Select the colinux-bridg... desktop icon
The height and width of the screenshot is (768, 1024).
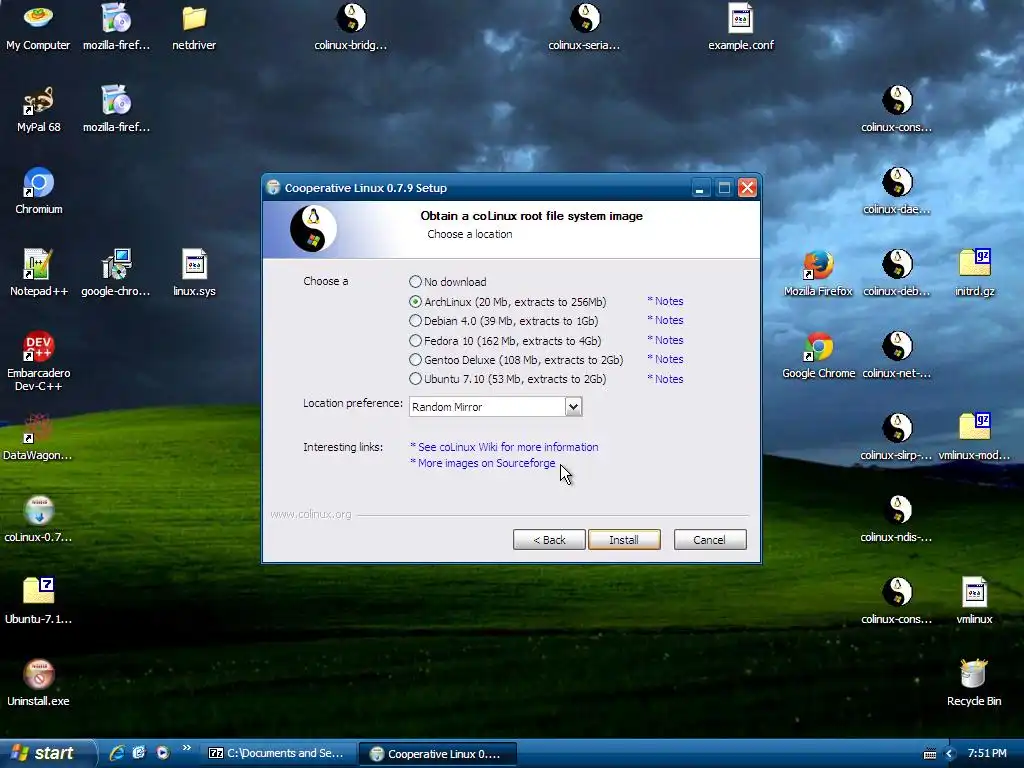tap(351, 28)
